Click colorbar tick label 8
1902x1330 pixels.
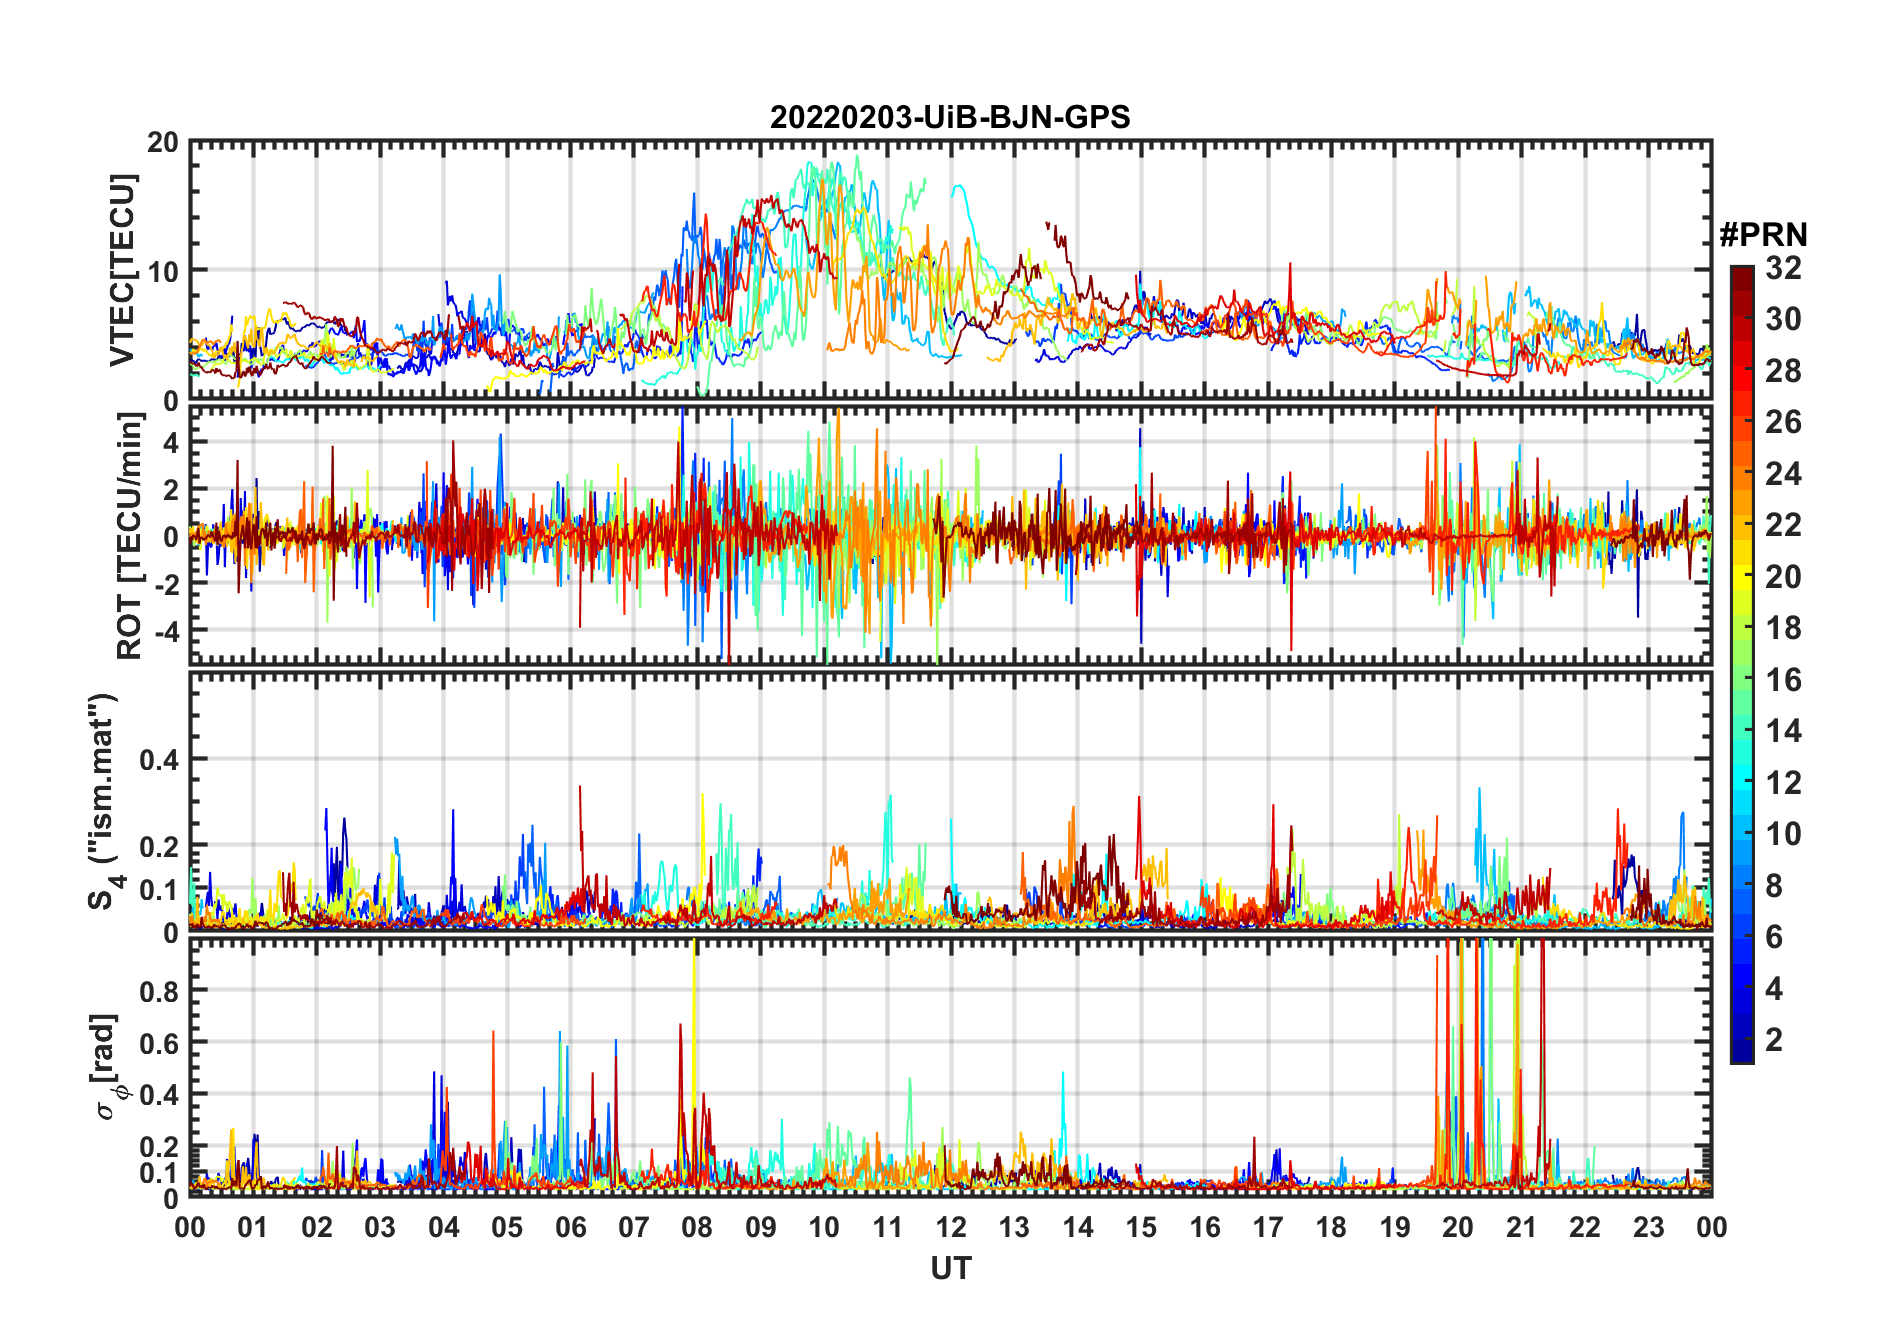point(1774,886)
